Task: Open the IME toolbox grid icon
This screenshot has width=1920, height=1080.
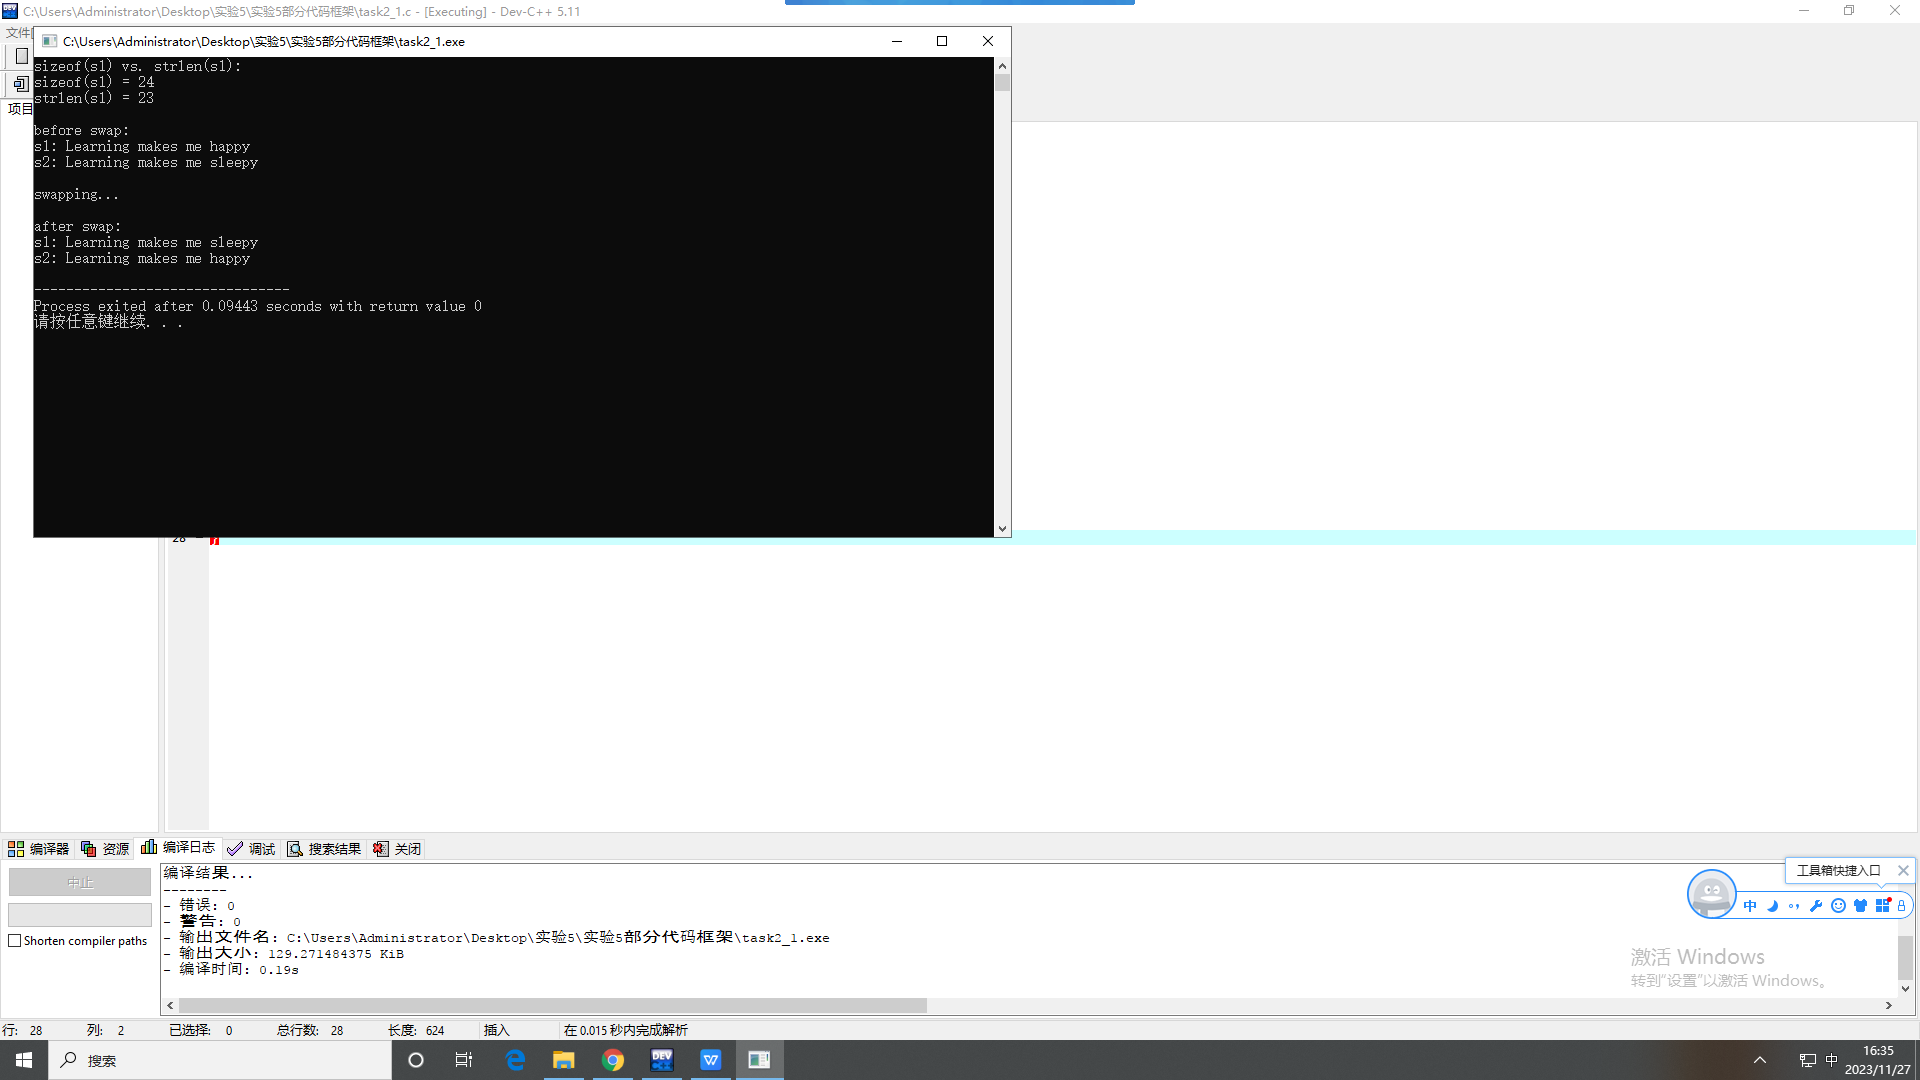Action: coord(1882,906)
